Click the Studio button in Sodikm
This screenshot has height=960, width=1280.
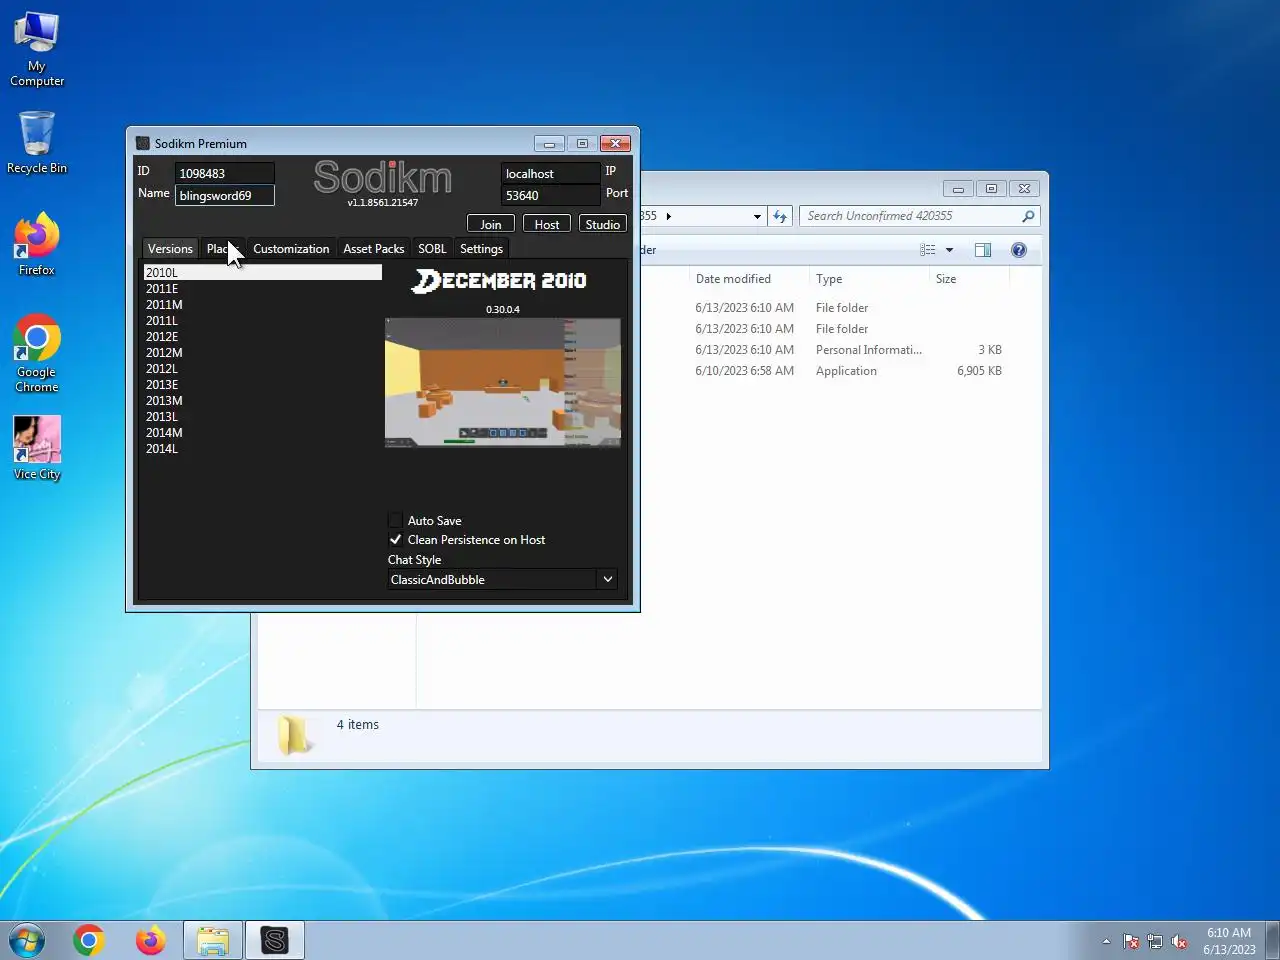coord(603,224)
